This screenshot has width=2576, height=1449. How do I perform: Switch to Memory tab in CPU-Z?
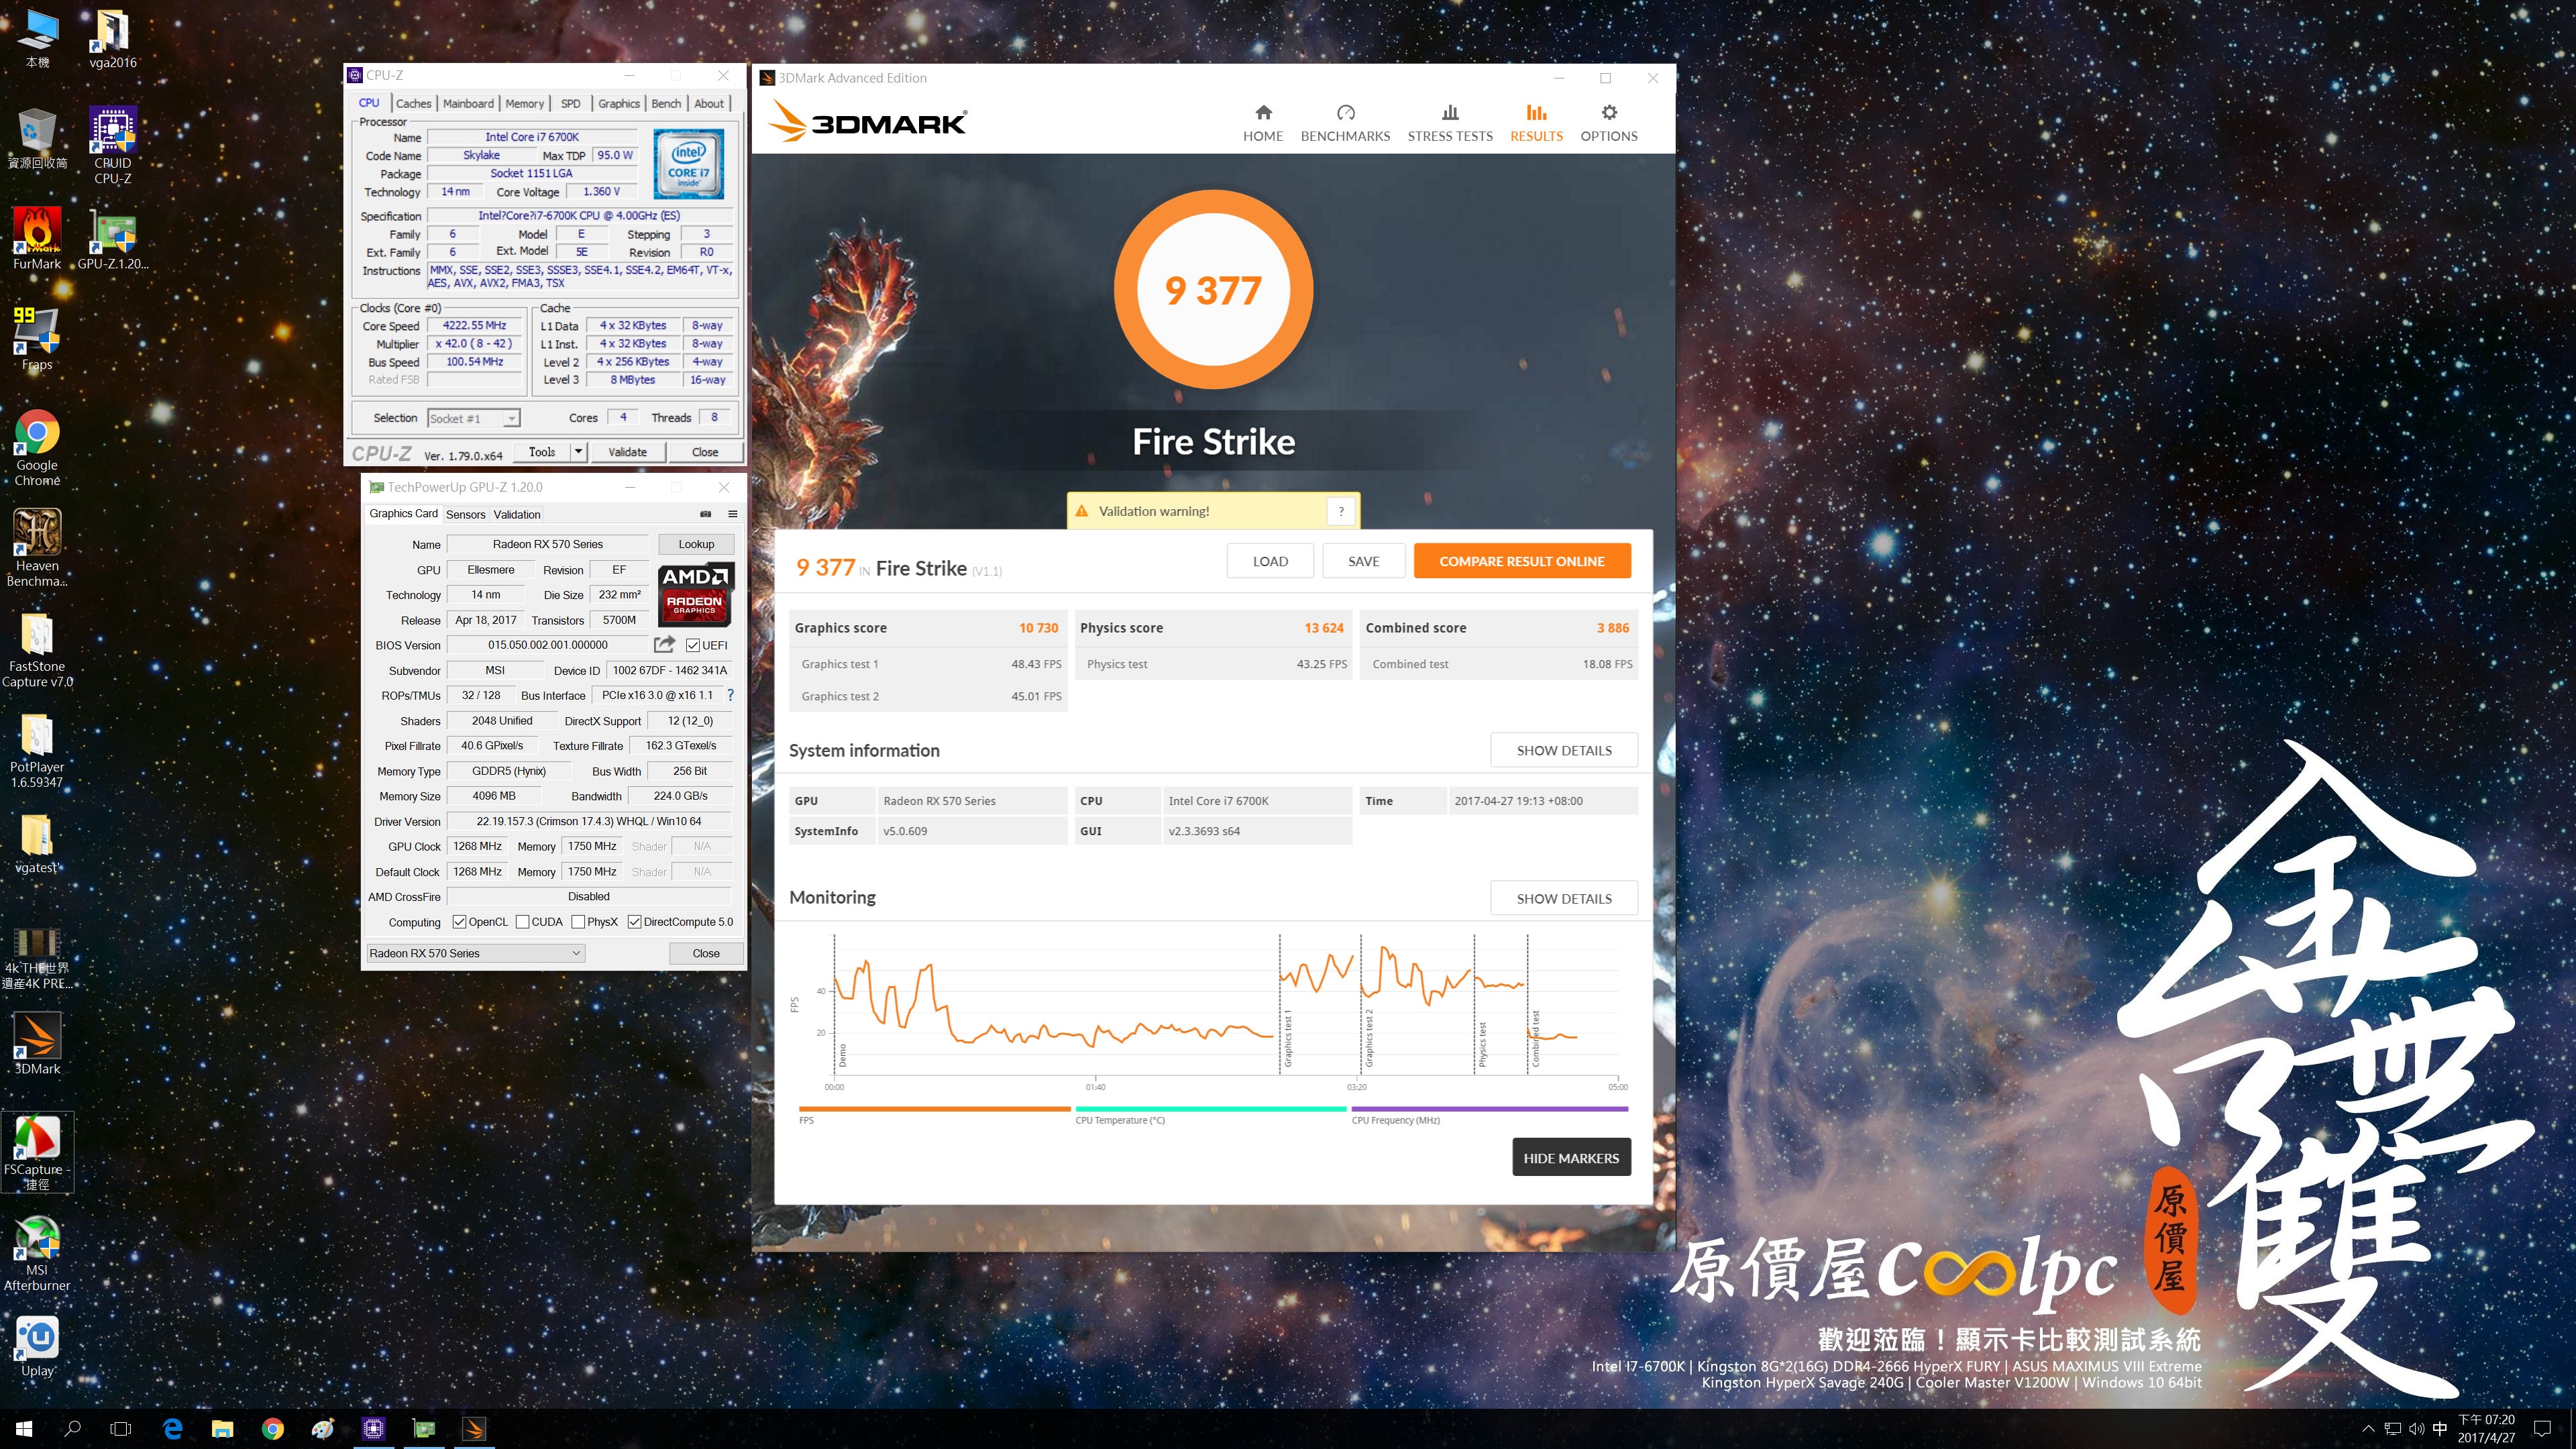click(524, 103)
